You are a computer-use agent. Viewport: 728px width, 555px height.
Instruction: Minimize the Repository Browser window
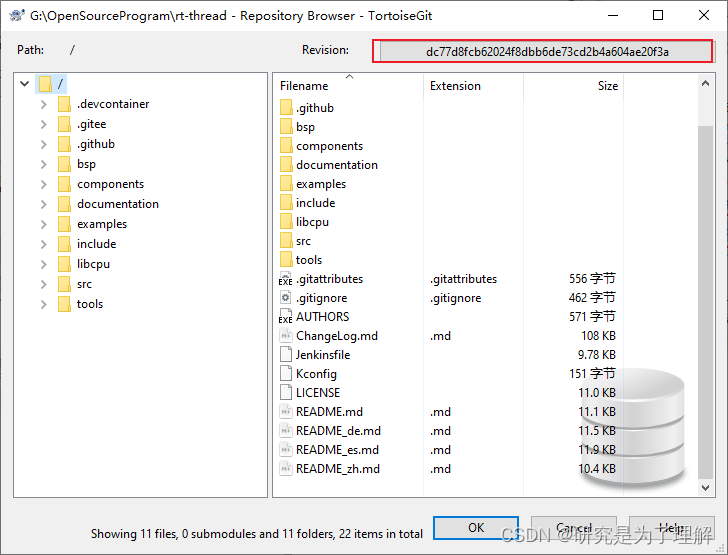(x=613, y=15)
